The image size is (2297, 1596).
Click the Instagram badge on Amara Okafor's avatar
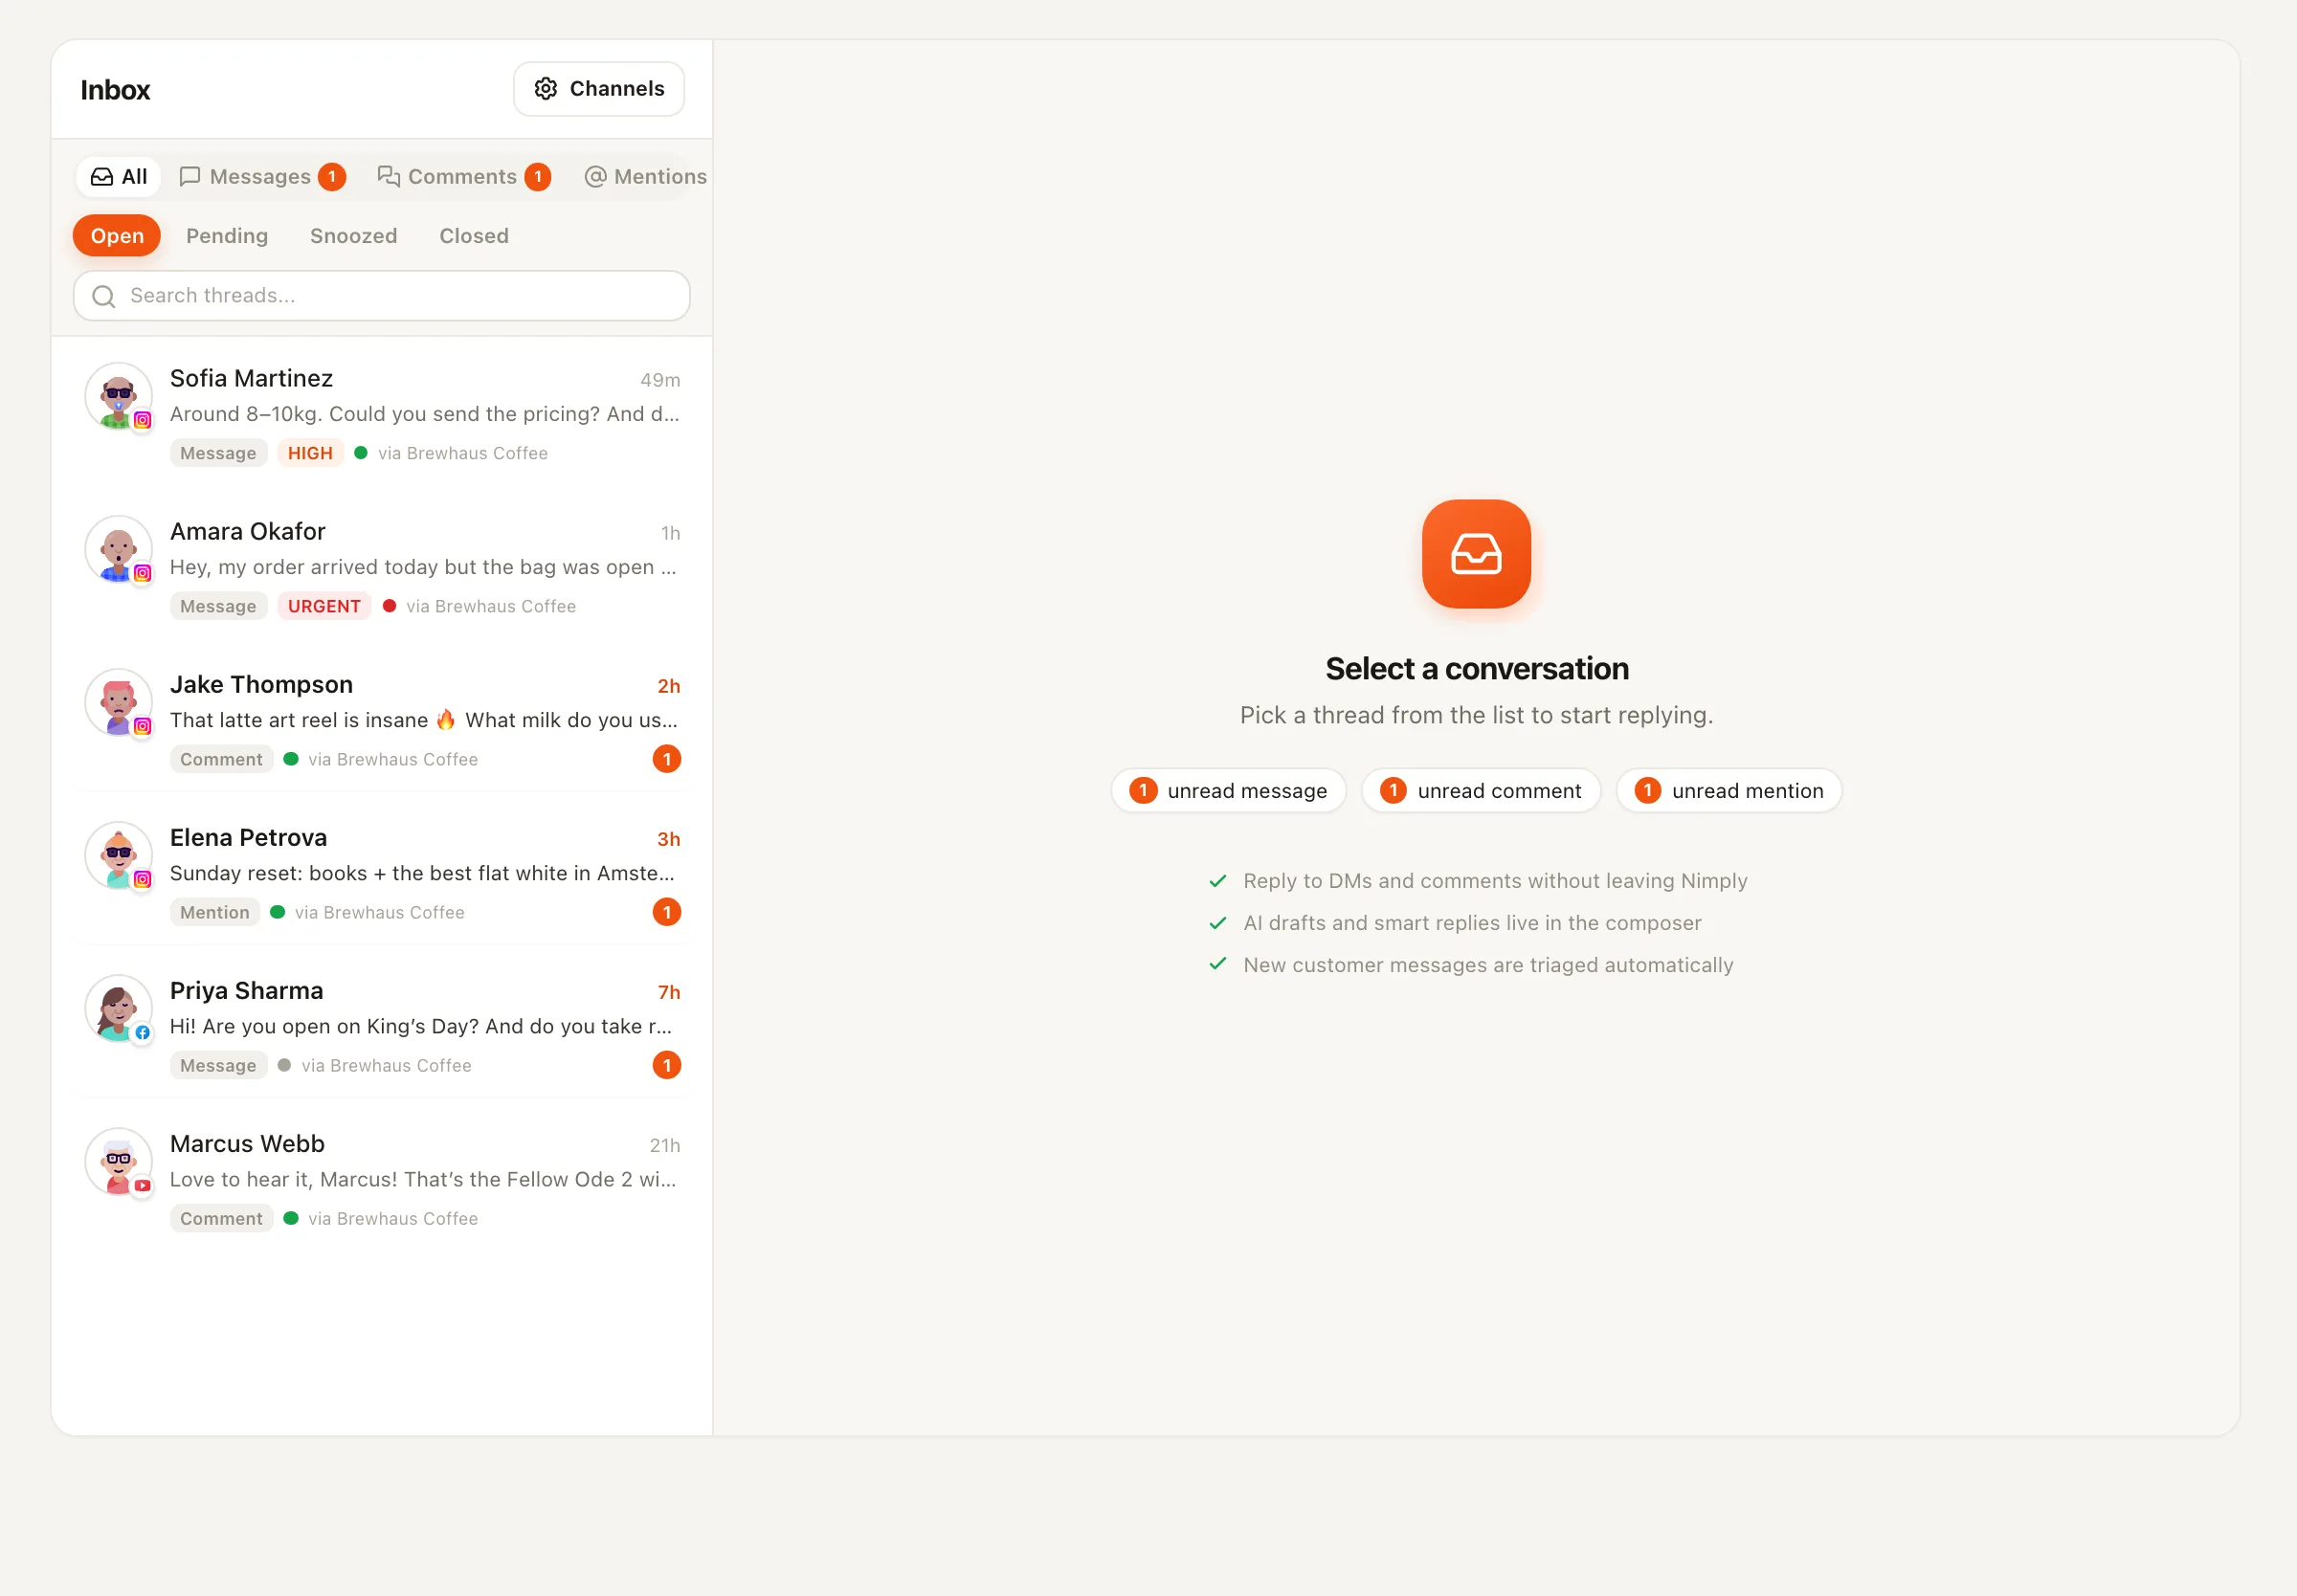(x=143, y=573)
